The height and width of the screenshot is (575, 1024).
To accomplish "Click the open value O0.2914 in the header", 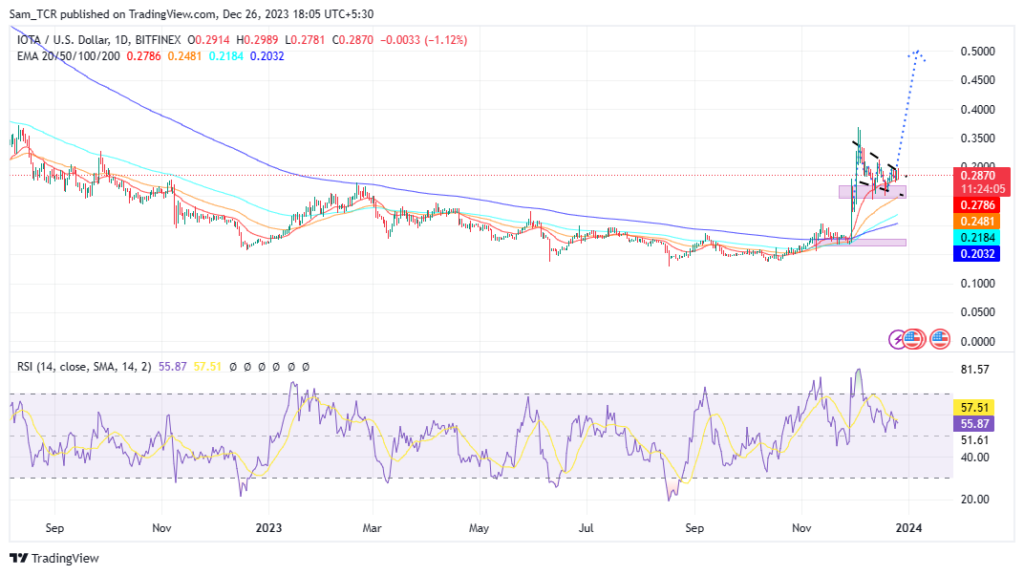I will coord(208,40).
